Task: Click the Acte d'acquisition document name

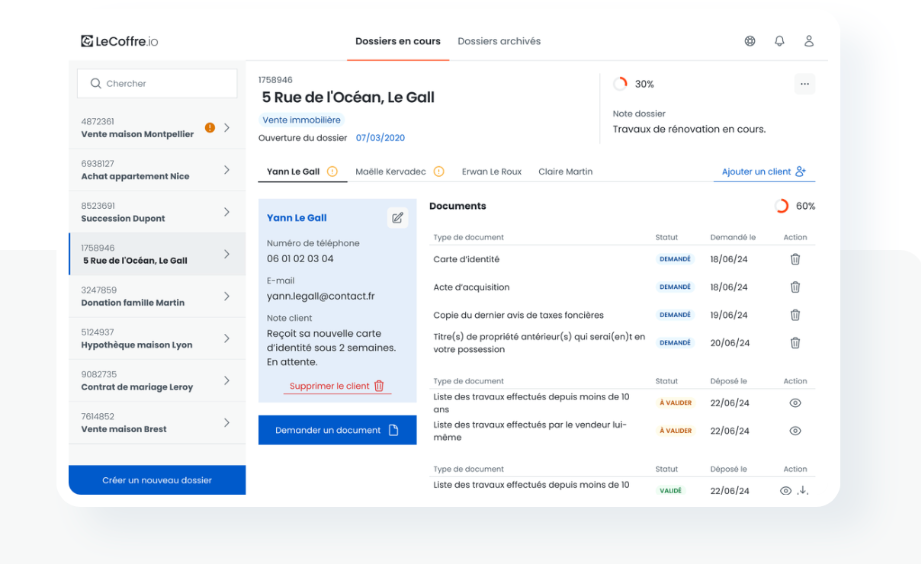Action: coord(471,287)
